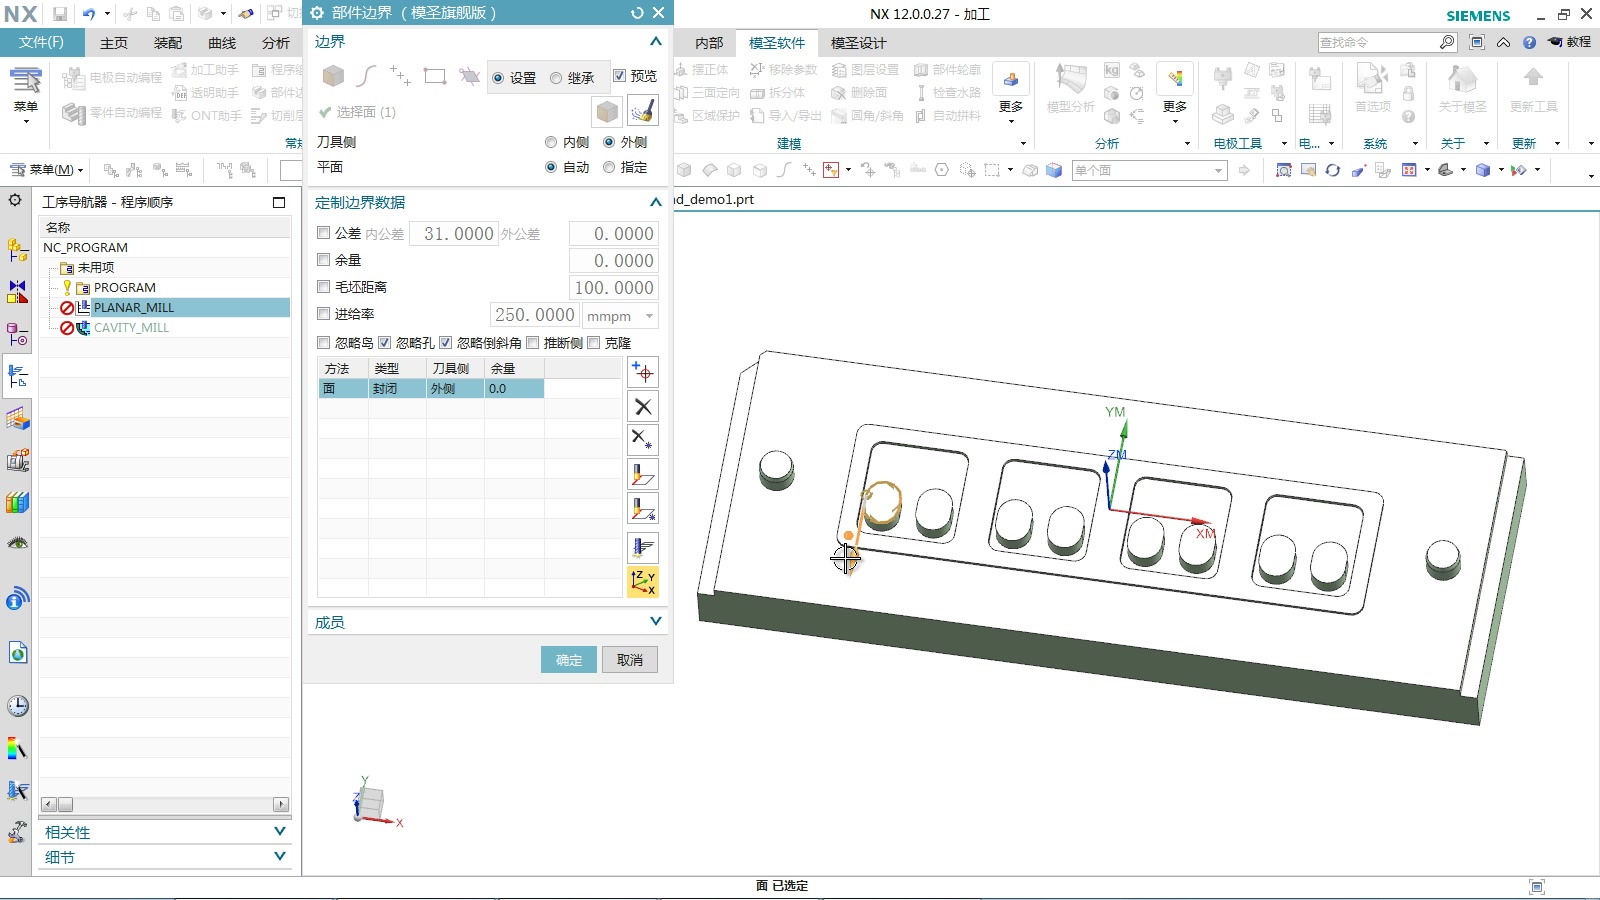The width and height of the screenshot is (1600, 900).
Task: Select the 继承 radio button
Action: [556, 78]
